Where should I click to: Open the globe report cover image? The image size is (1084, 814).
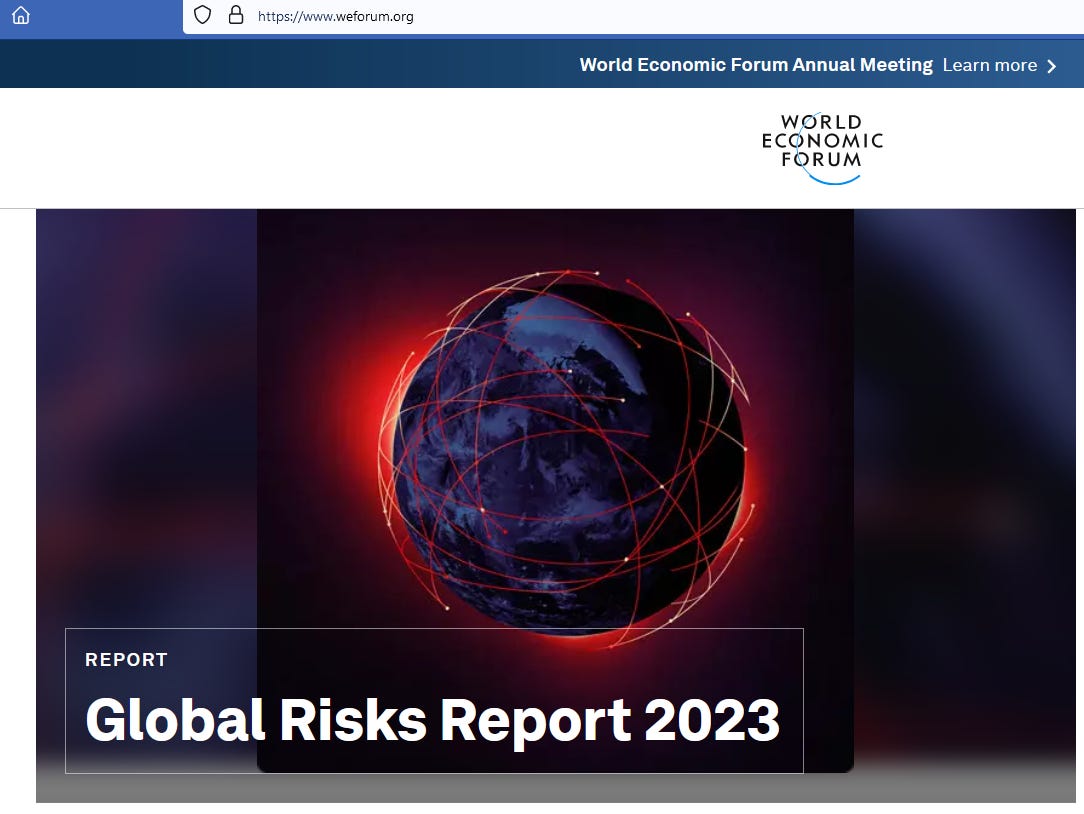(x=555, y=490)
